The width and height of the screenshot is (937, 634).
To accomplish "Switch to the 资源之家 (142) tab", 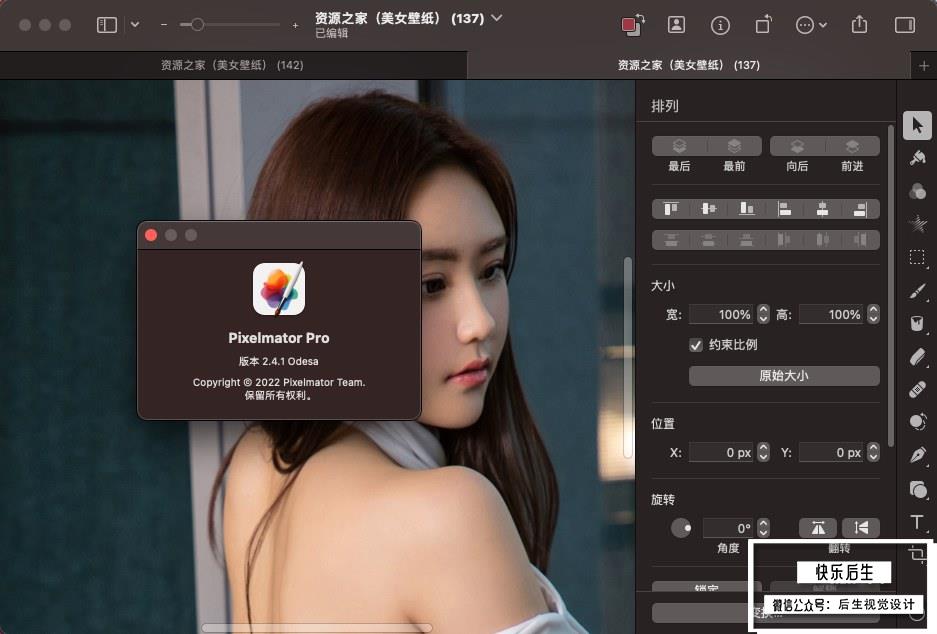I will click(x=232, y=65).
